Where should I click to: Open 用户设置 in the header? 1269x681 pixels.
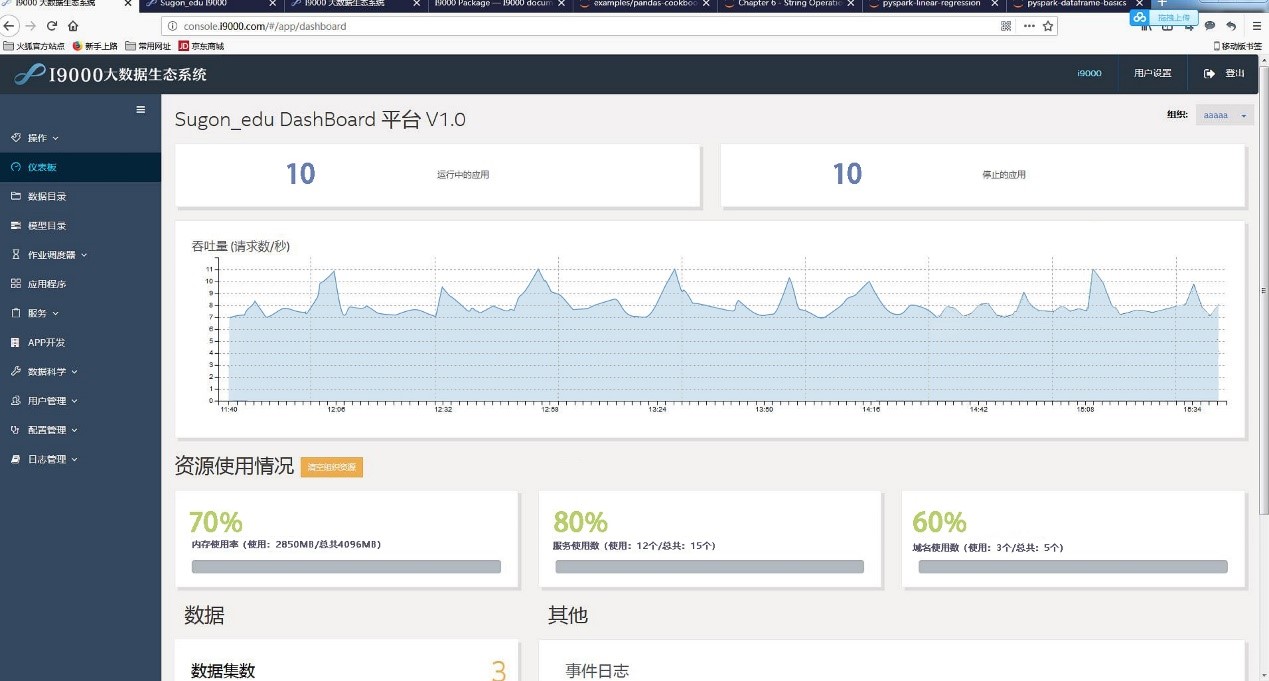click(1152, 73)
